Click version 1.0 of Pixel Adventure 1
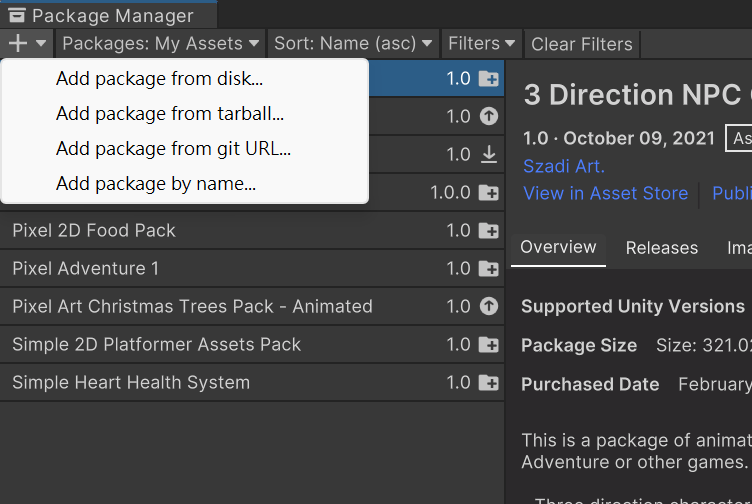Image resolution: width=752 pixels, height=504 pixels. click(458, 269)
